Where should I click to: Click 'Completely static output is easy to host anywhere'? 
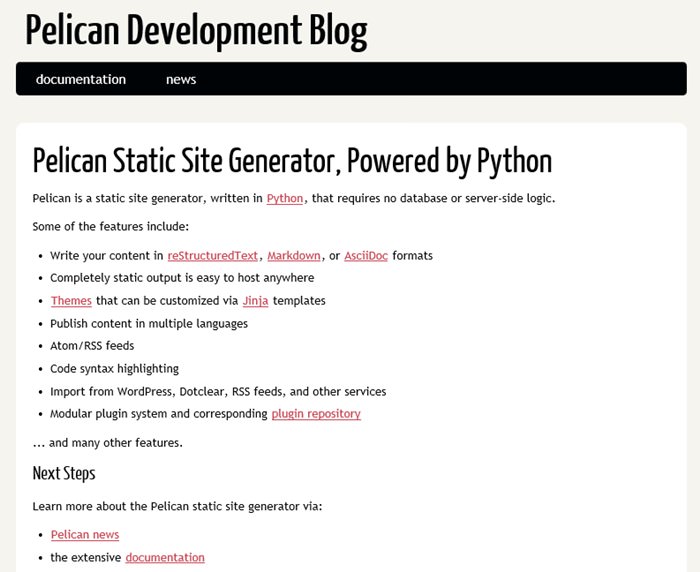tap(182, 278)
